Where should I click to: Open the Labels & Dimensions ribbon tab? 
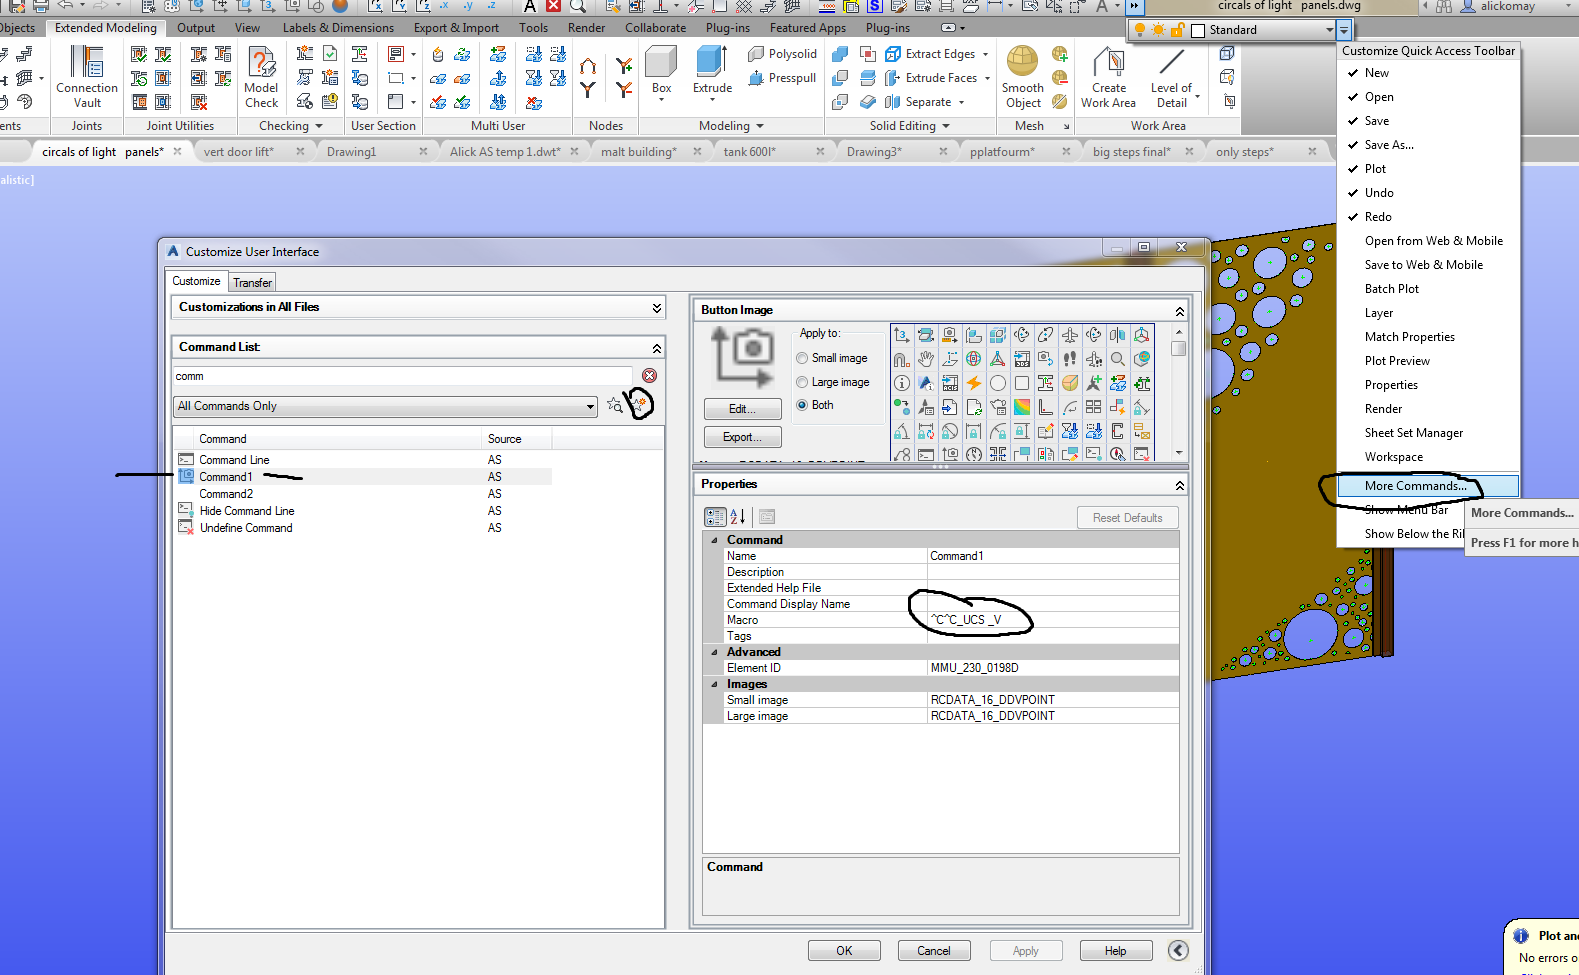(338, 28)
